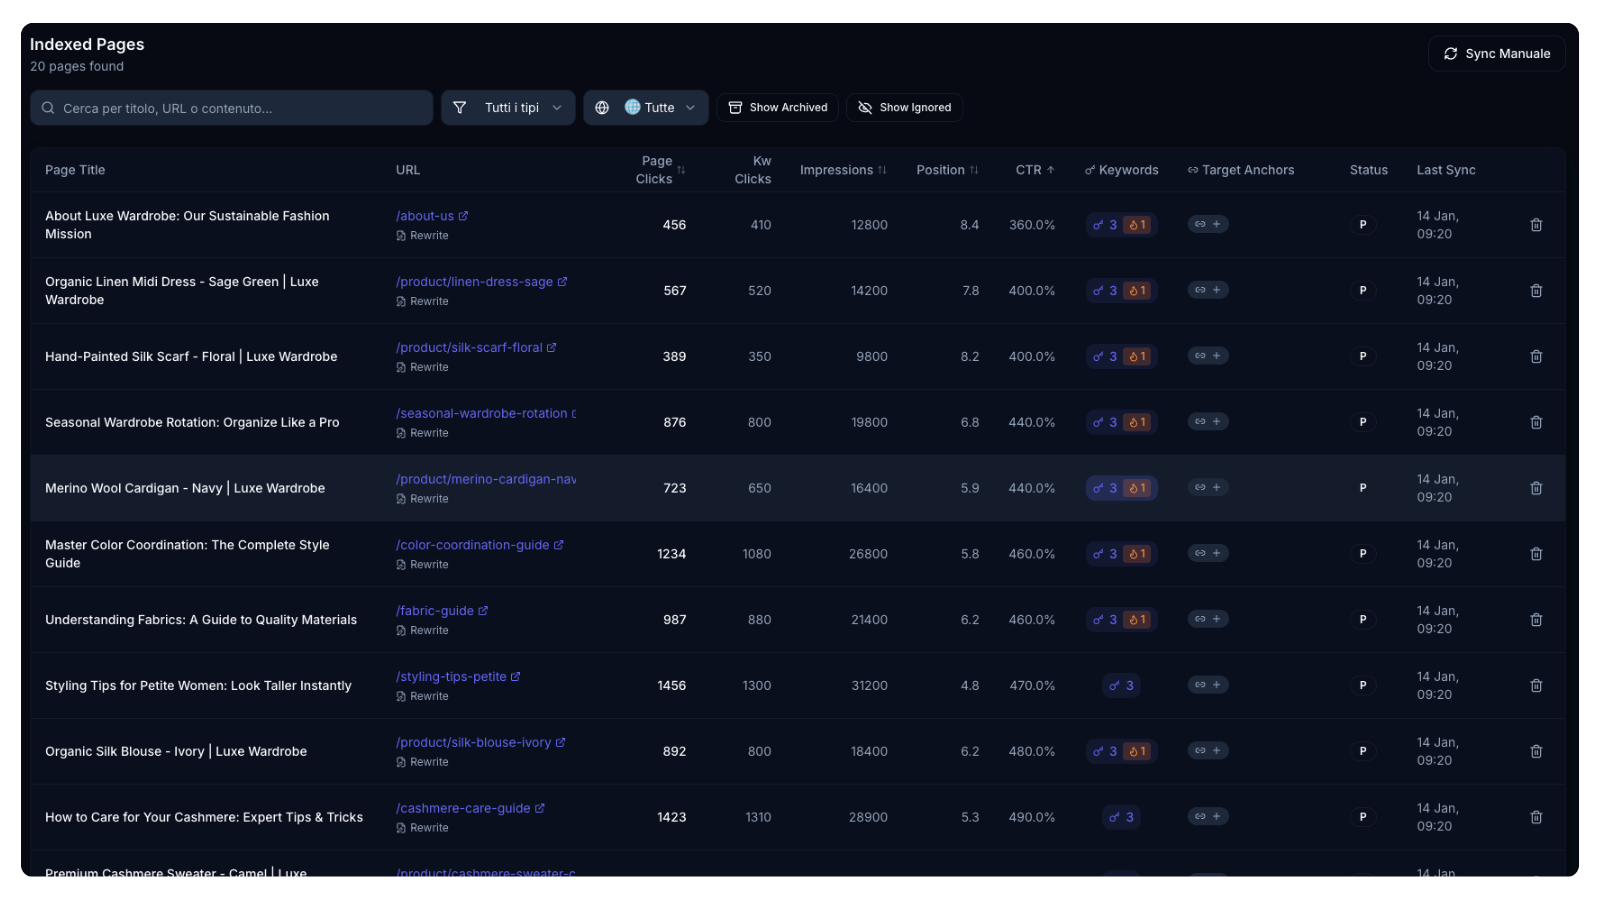The height and width of the screenshot is (900, 1600).
Task: Toggle Show Ignored pages
Action: pyautogui.click(x=904, y=107)
